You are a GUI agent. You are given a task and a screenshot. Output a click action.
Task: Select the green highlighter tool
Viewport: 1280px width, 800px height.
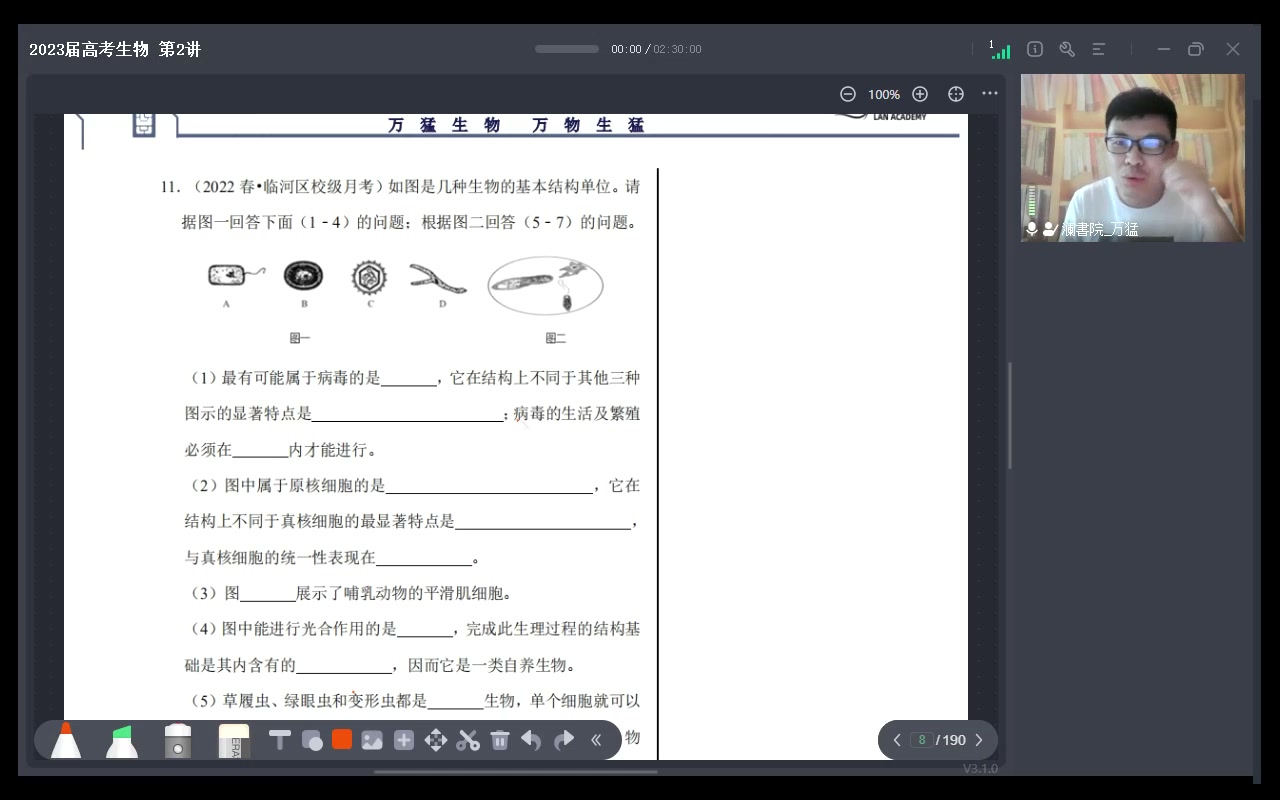[122, 741]
